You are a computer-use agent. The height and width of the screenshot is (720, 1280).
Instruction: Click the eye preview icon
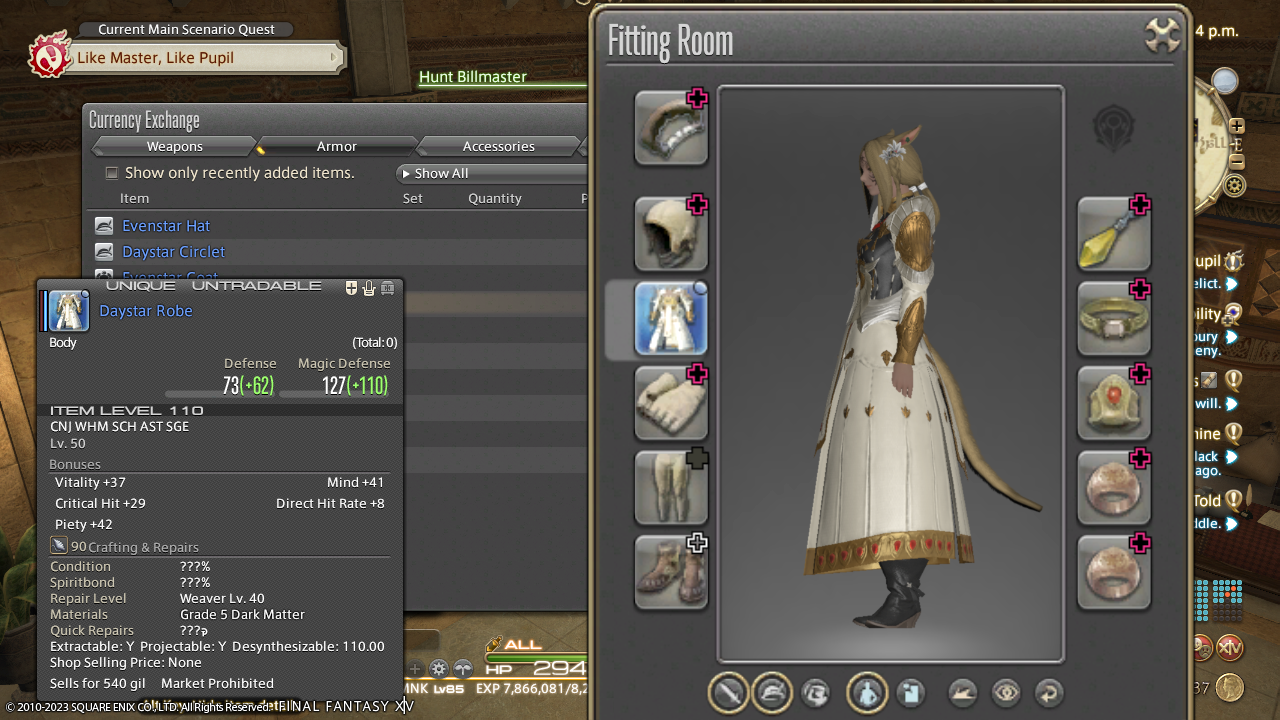coord(1006,693)
